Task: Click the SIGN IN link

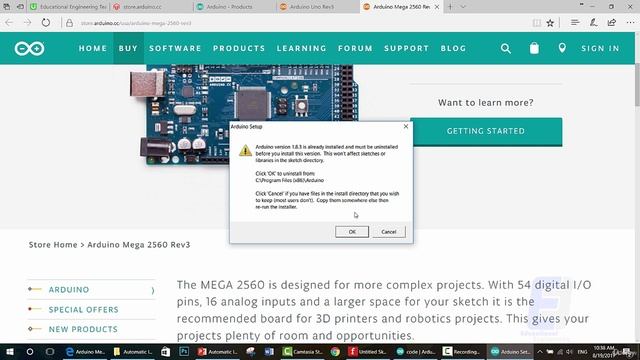Action: (x=600, y=48)
